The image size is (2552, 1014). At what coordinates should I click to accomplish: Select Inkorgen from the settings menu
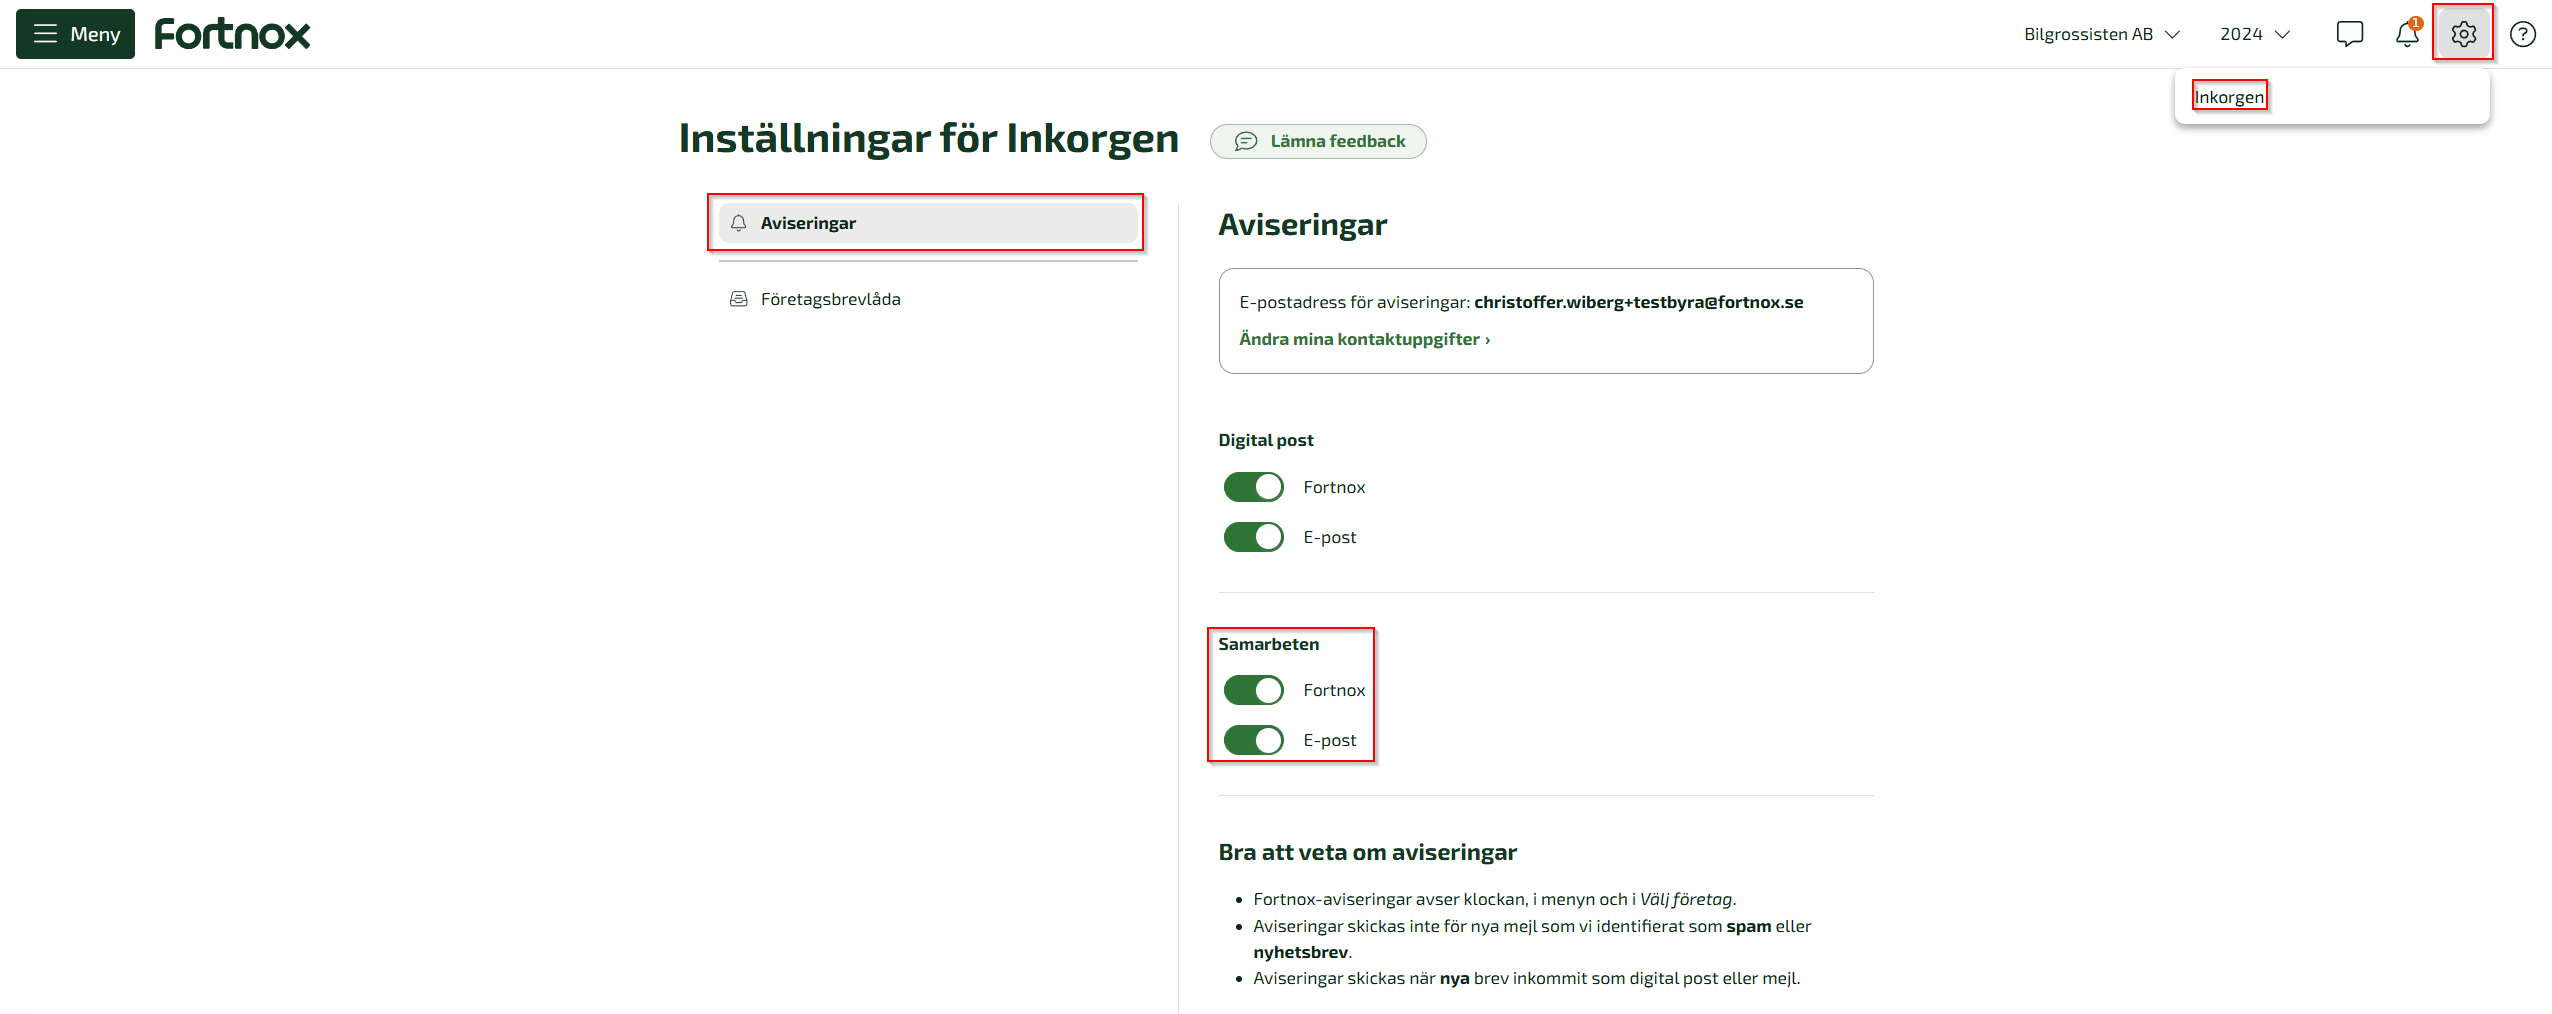(x=2229, y=95)
